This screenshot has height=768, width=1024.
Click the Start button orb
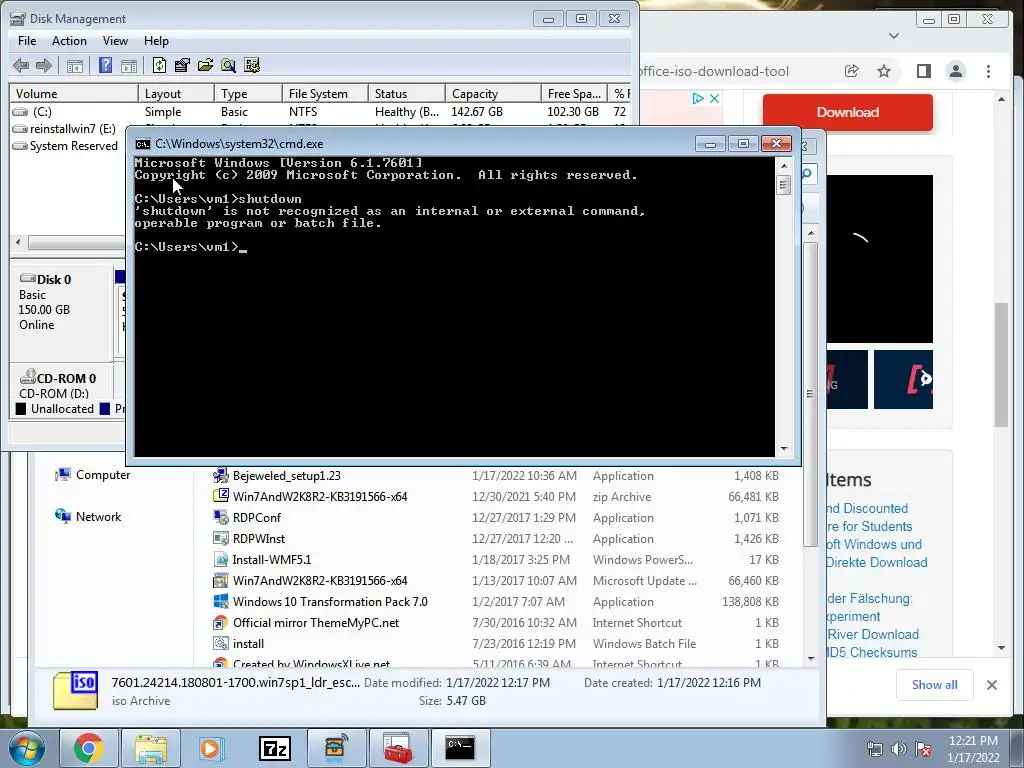tap(27, 748)
